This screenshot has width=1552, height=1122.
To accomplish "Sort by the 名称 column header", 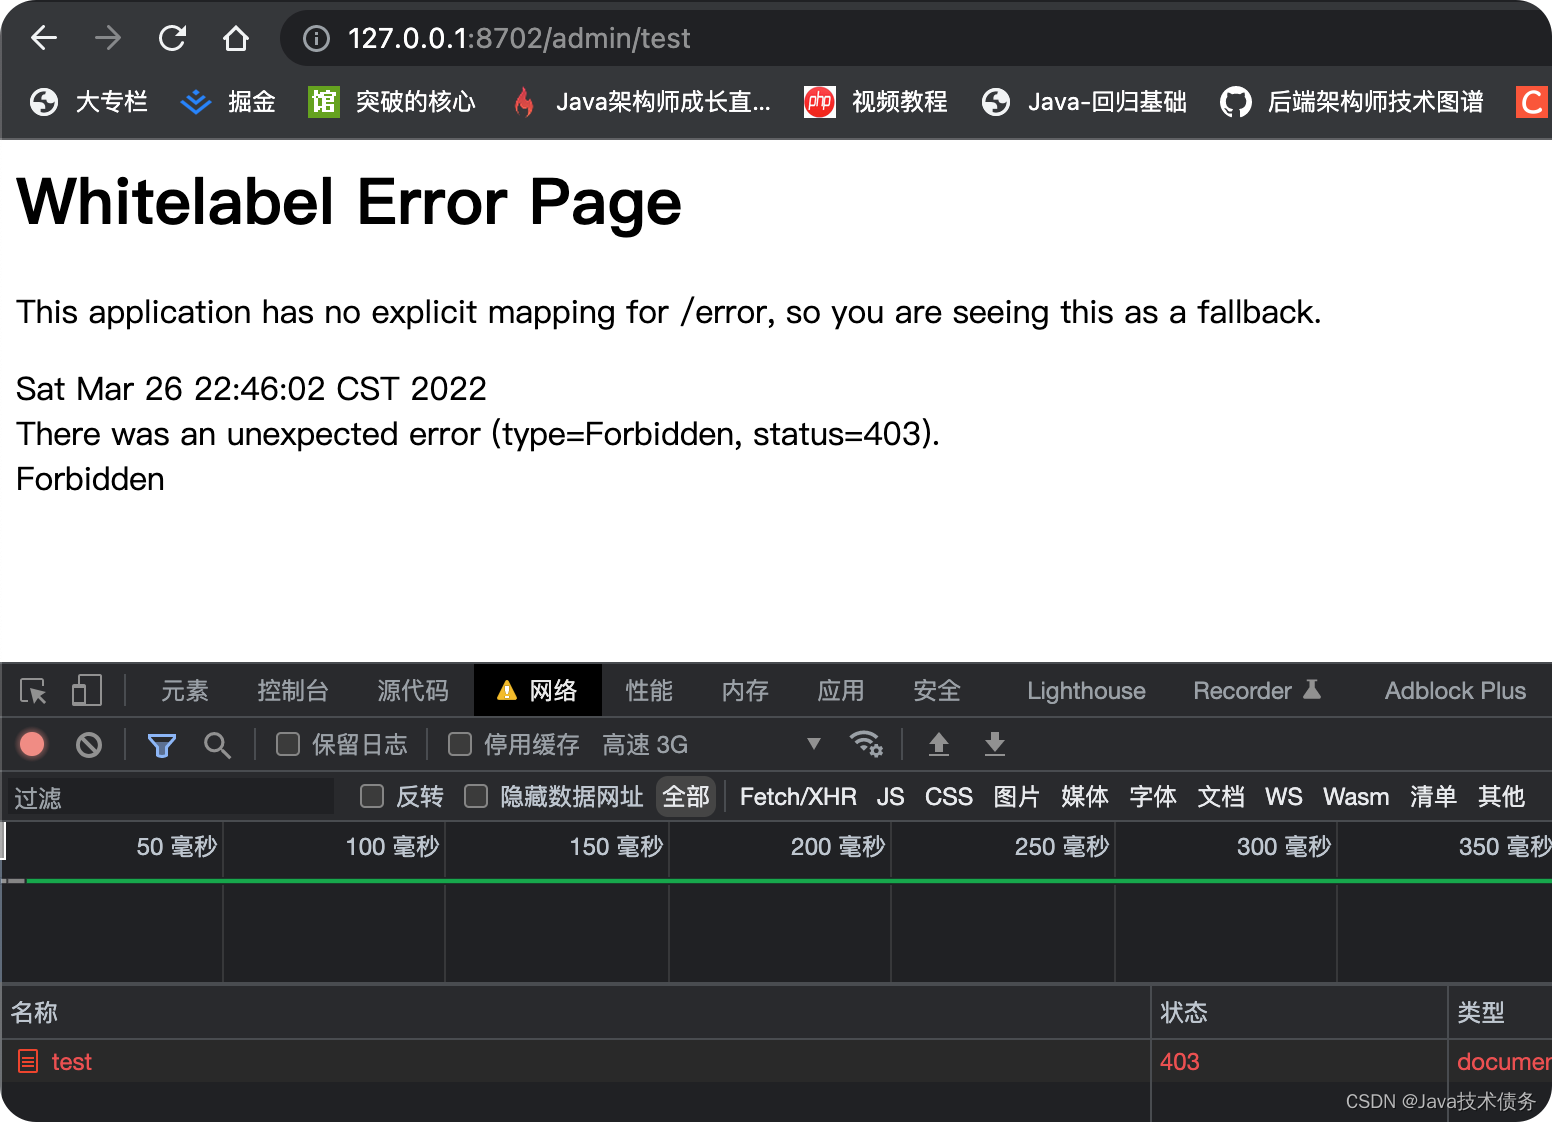I will (x=576, y=1012).
